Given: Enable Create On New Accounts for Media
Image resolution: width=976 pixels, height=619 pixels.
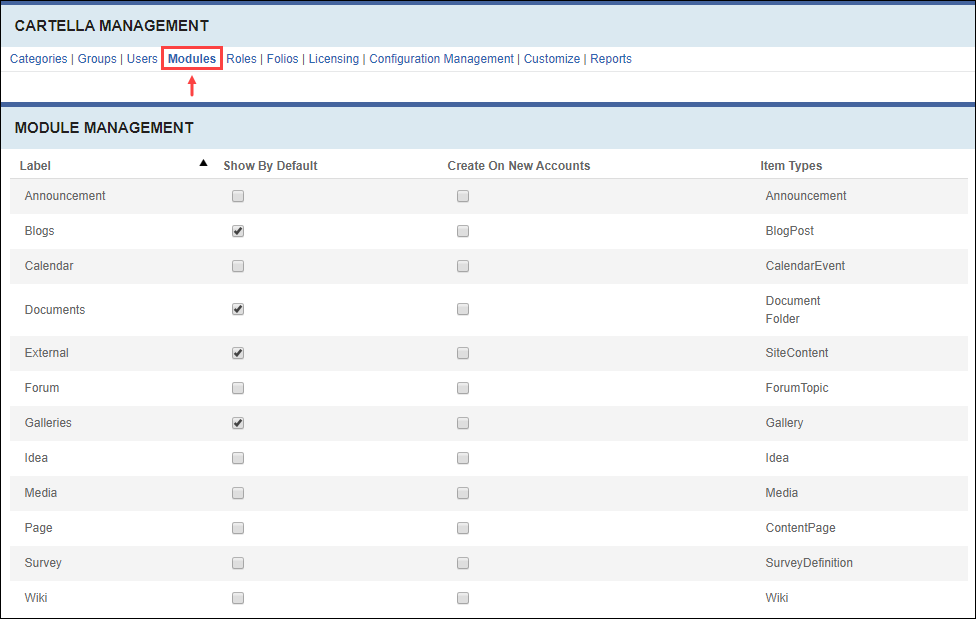Looking at the screenshot, I should point(462,493).
